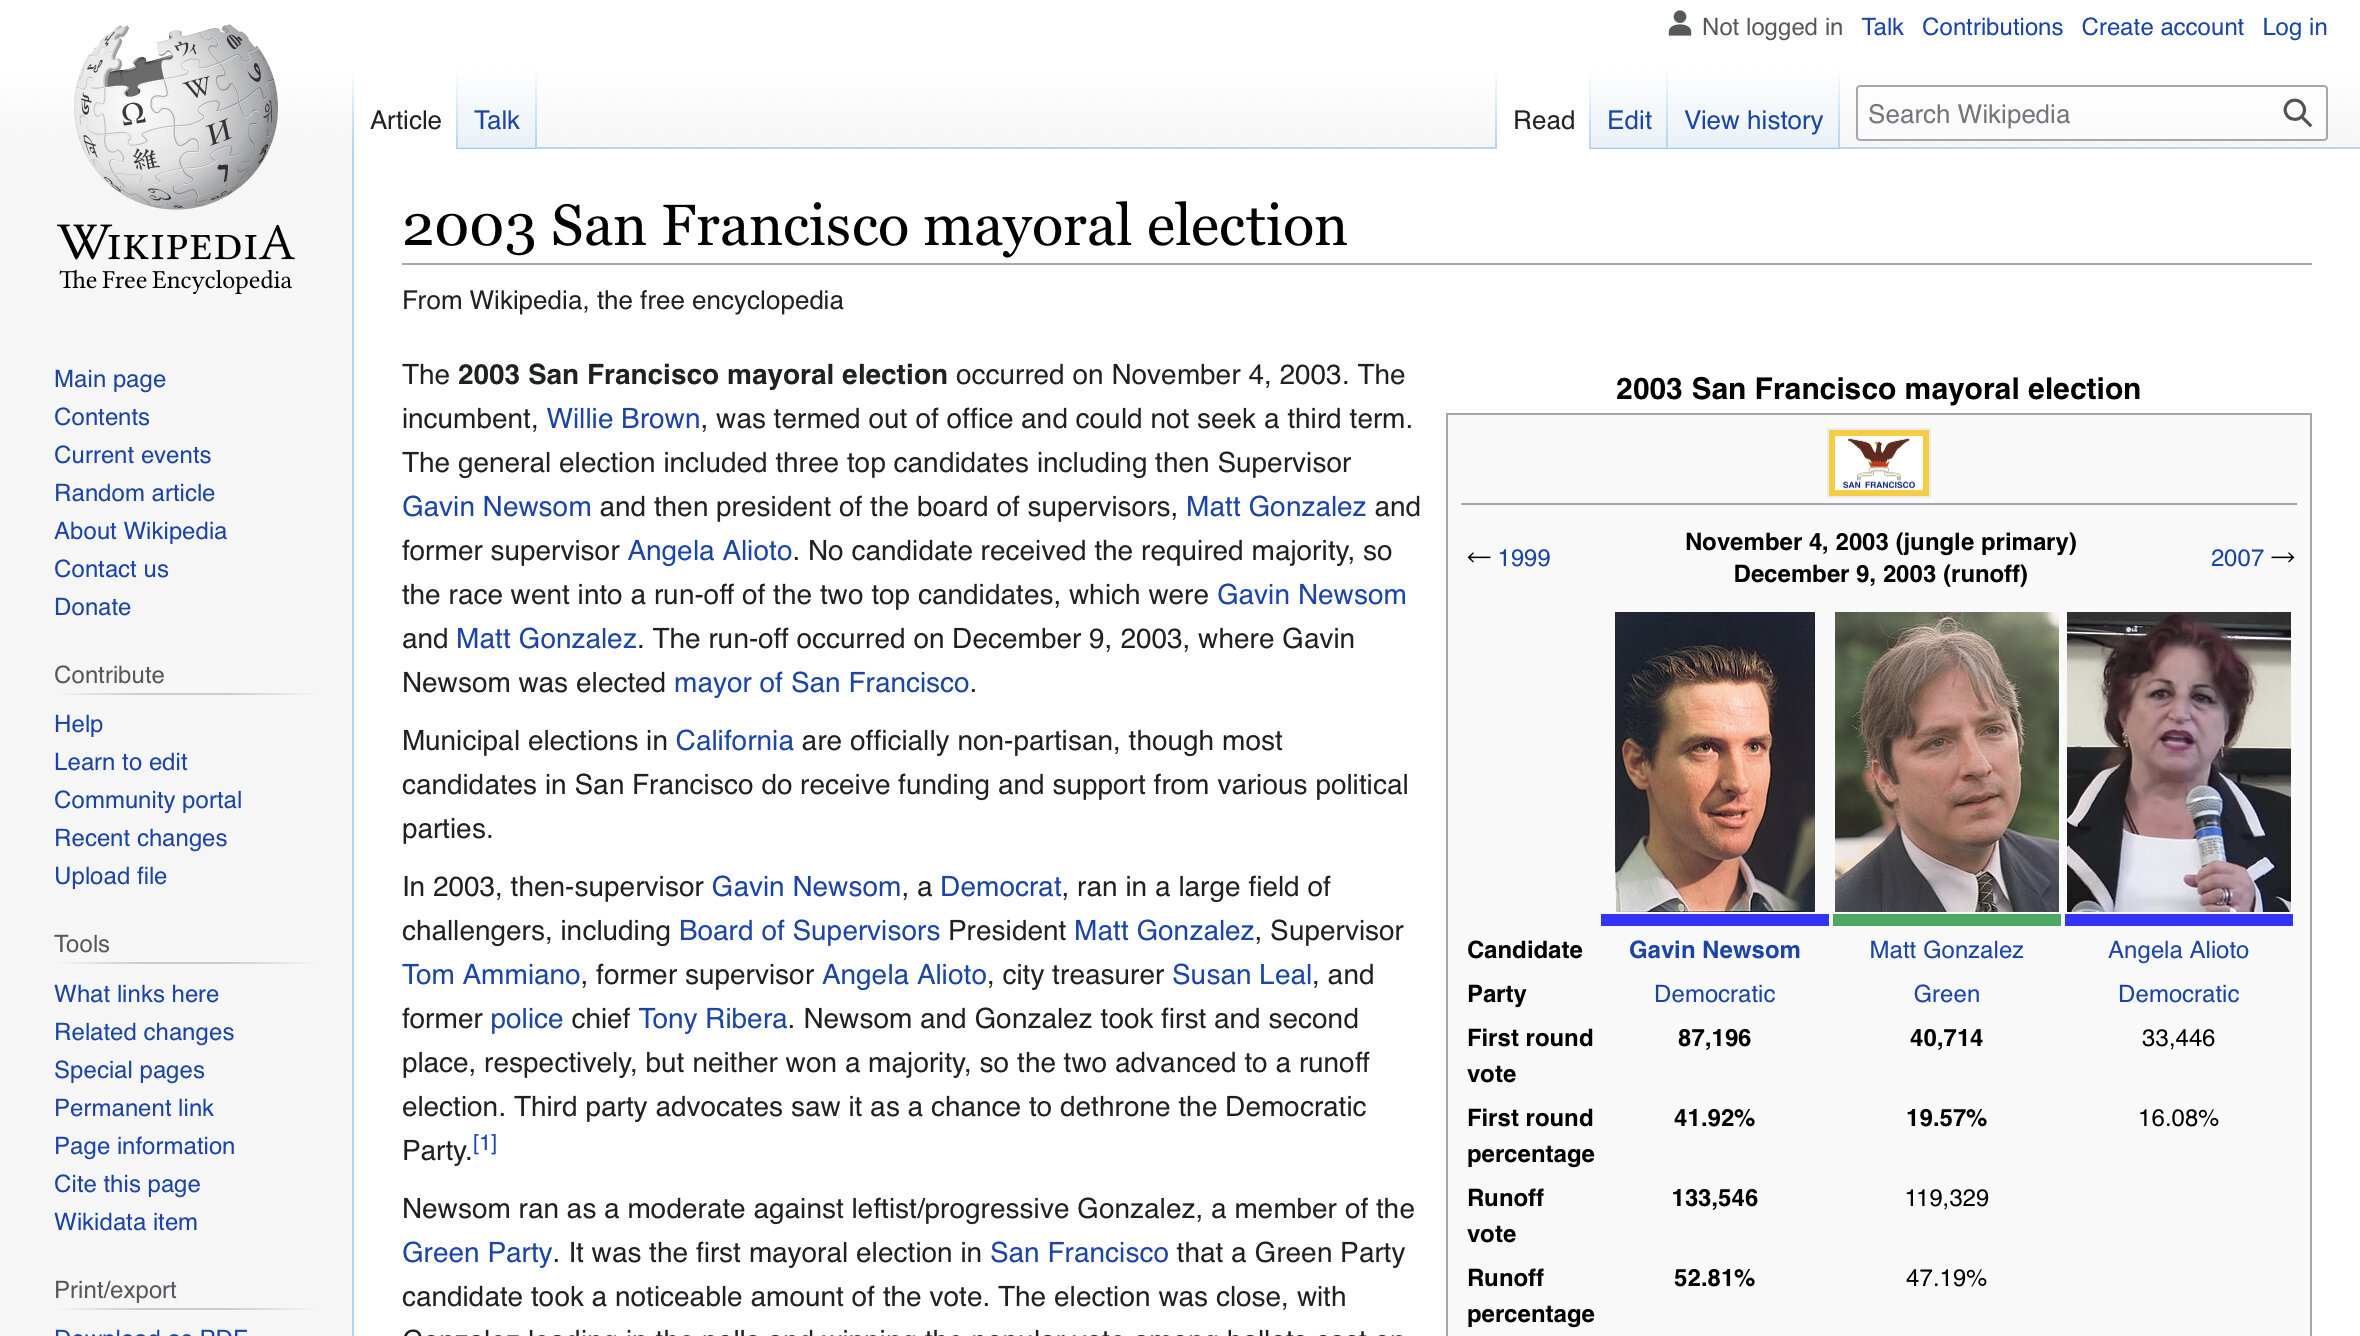
Task: Click the user avatar icon beside Not logged in
Action: point(1680,24)
